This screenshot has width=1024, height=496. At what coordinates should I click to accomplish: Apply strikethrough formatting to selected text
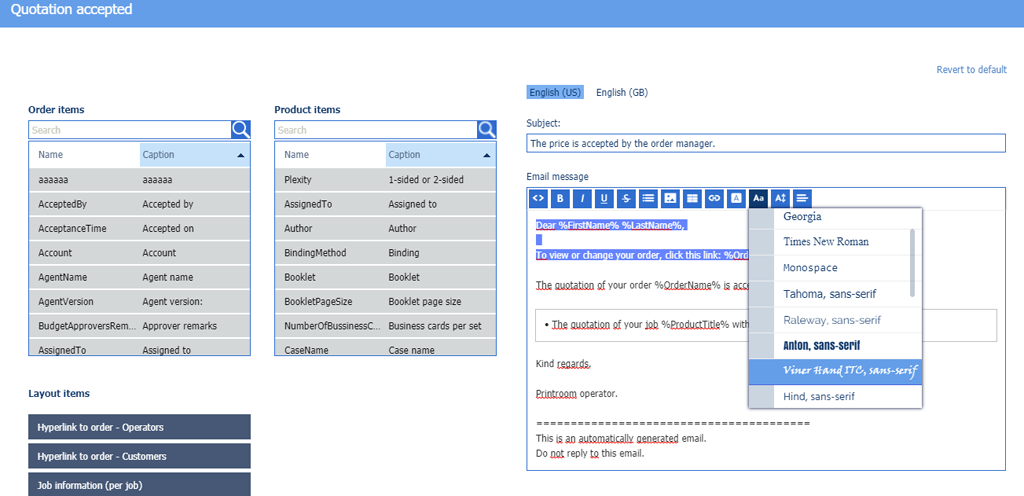coord(626,198)
